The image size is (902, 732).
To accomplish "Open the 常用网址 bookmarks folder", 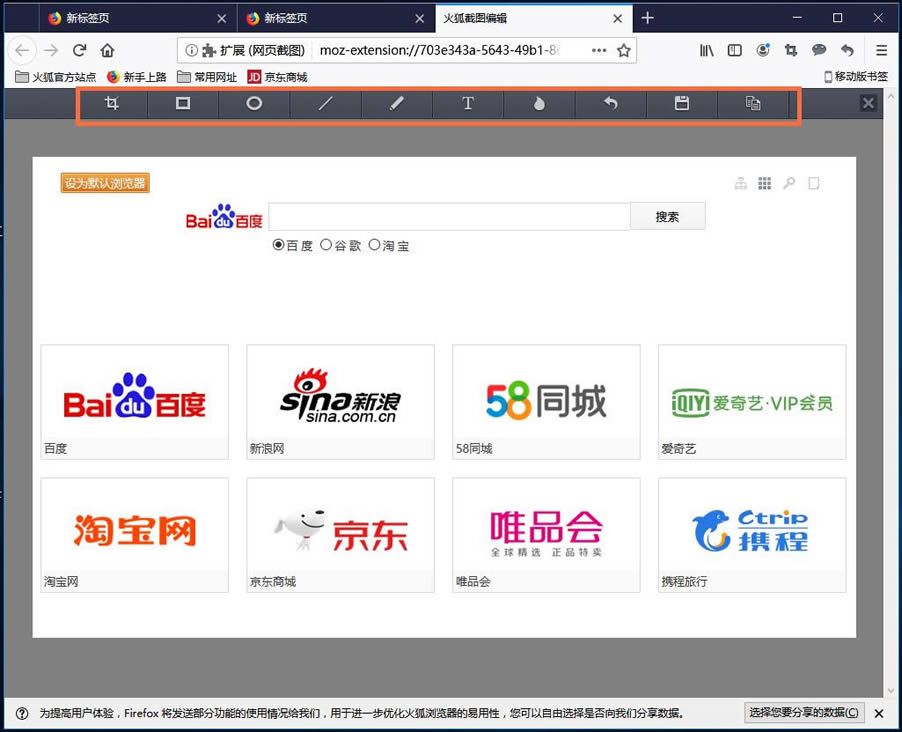I will click(x=207, y=77).
